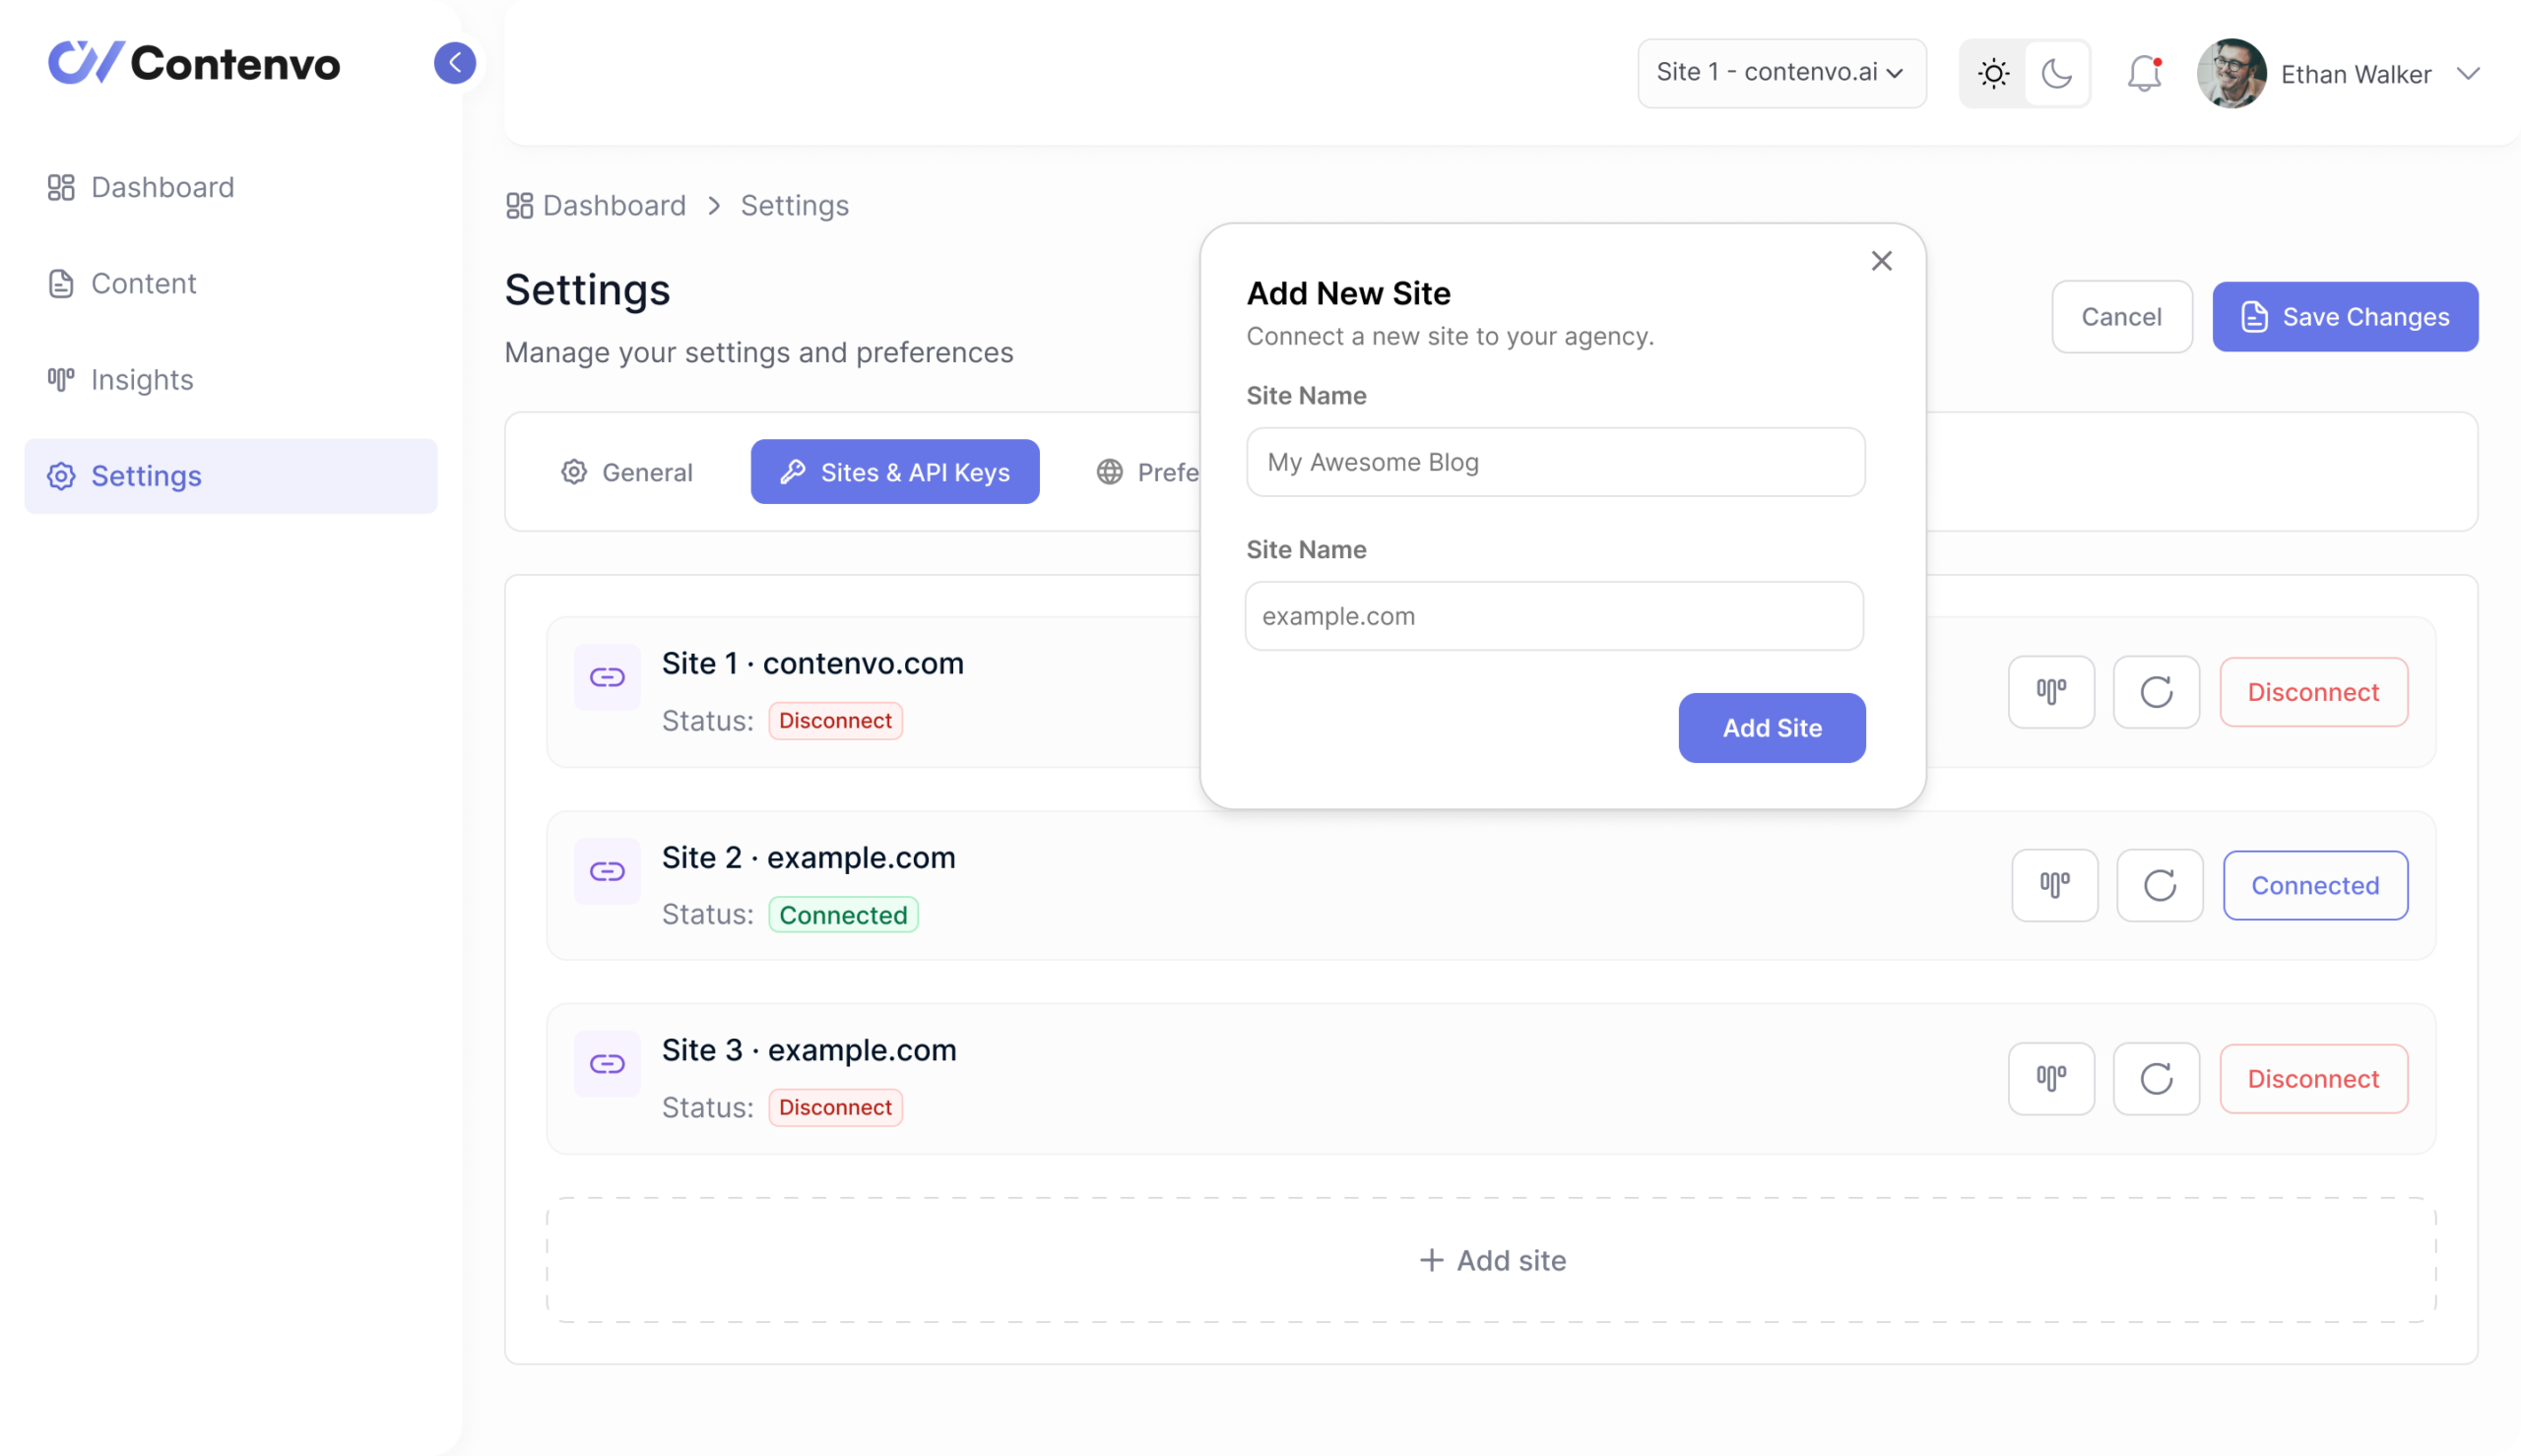Refresh connection for Site 2 example.com
This screenshot has width=2521, height=1456.
pyautogui.click(x=2159, y=885)
